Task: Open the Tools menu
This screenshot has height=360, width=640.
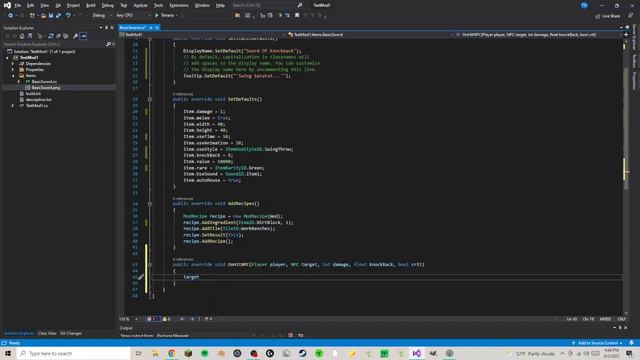Action: tap(158, 5)
